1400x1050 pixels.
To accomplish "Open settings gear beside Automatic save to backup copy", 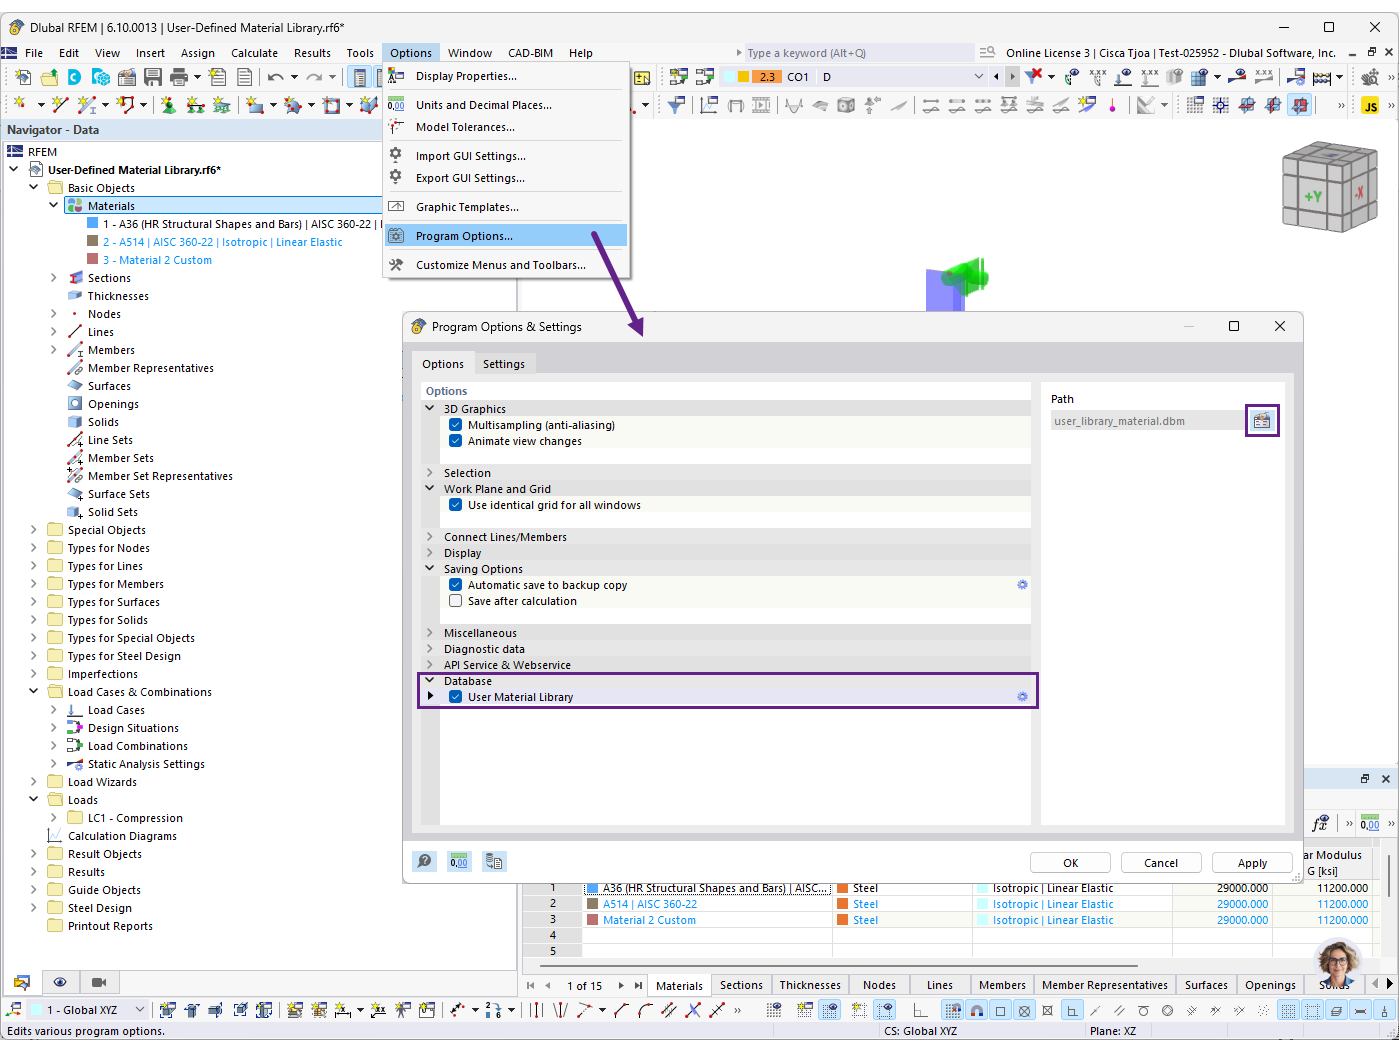I will 1022,584.
